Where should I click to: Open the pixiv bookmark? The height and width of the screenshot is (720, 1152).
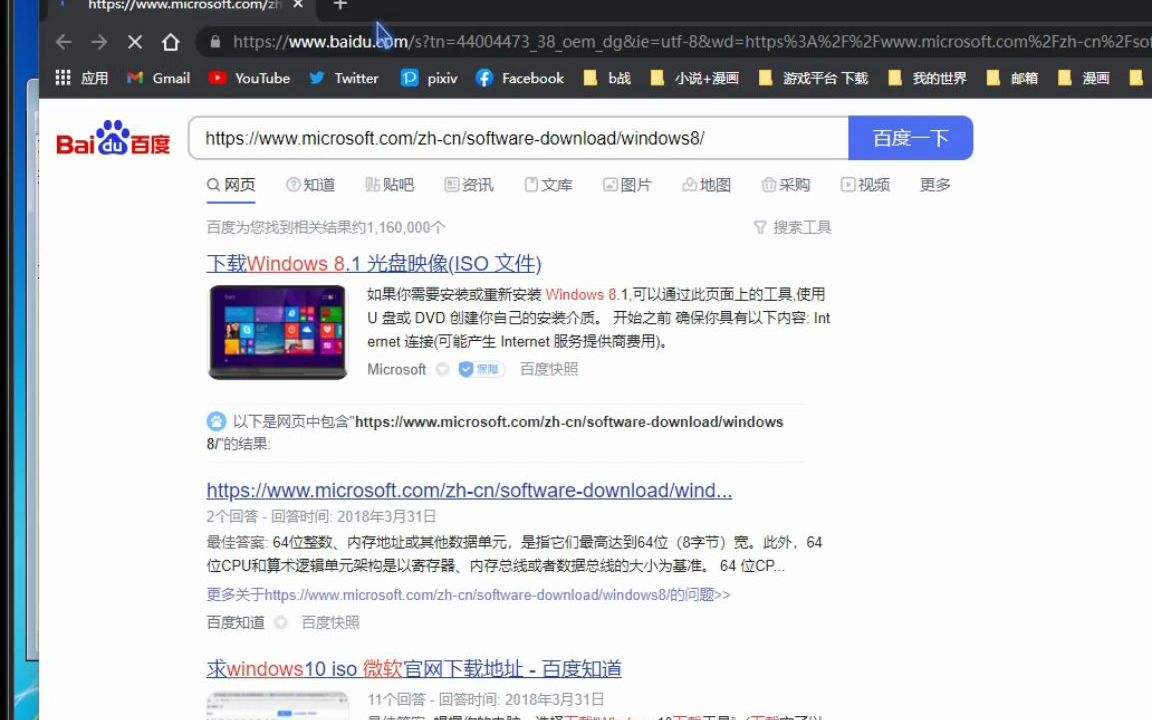[428, 78]
